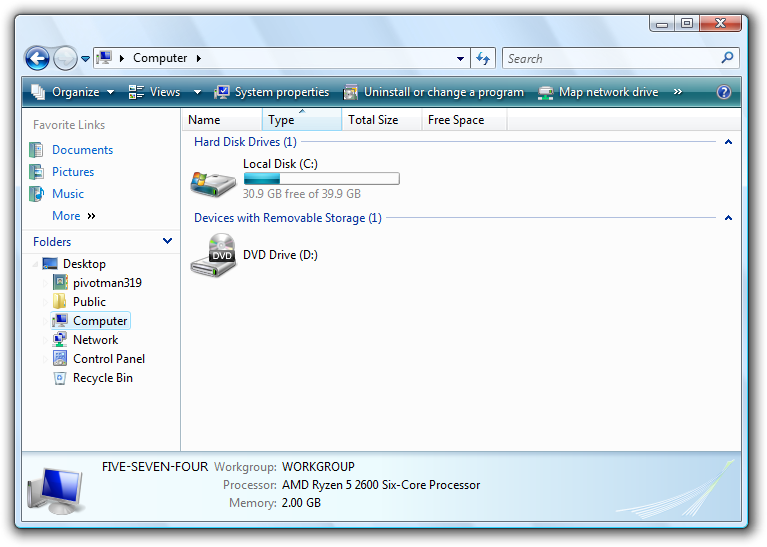Open the Views dropdown arrow
This screenshot has height=547, width=767.
198,92
